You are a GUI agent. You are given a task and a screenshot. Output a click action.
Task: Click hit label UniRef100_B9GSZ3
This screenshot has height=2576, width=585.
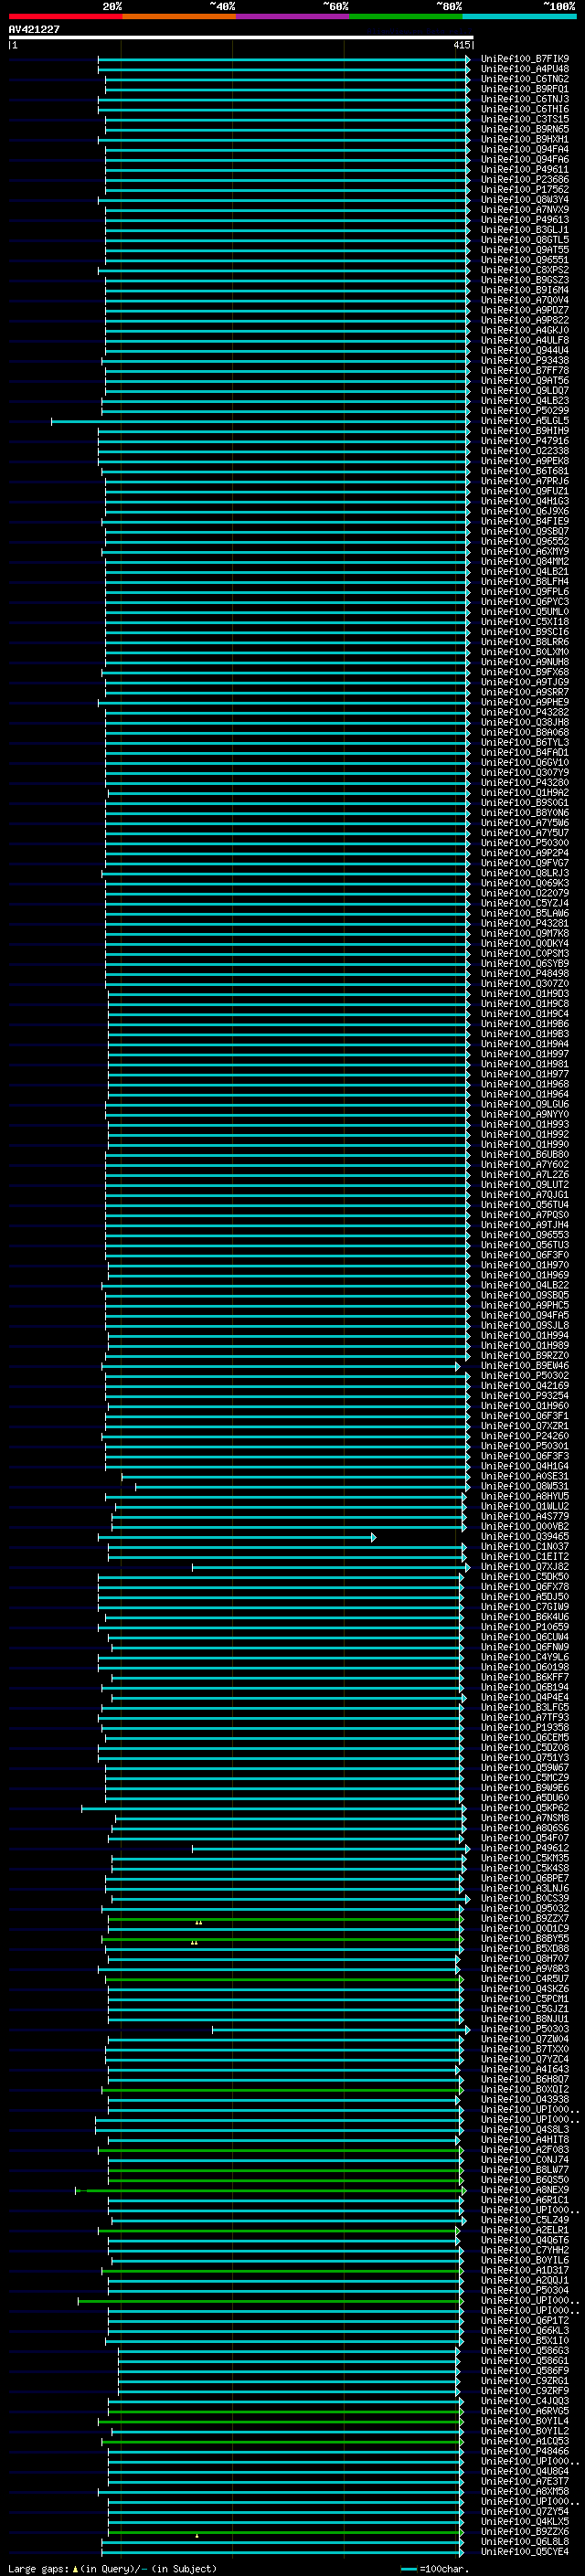[525, 280]
